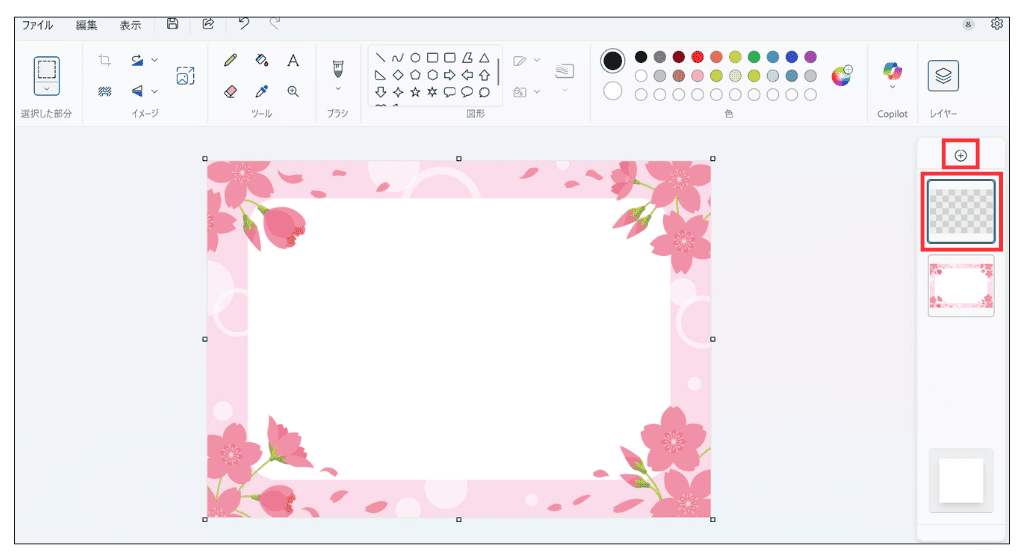Select the large black Color 1 circle
The image size is (1024, 558).
click(x=613, y=61)
